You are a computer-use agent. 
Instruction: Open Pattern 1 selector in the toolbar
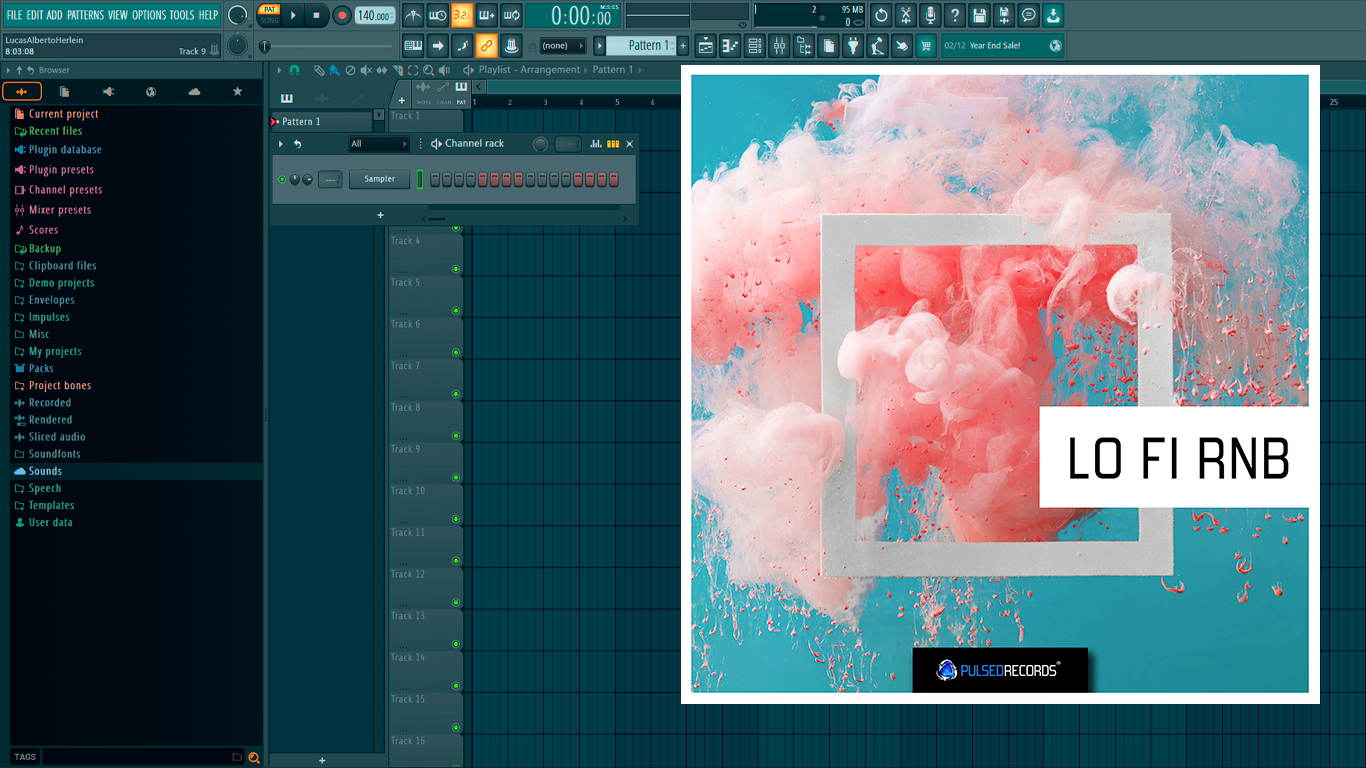point(640,45)
